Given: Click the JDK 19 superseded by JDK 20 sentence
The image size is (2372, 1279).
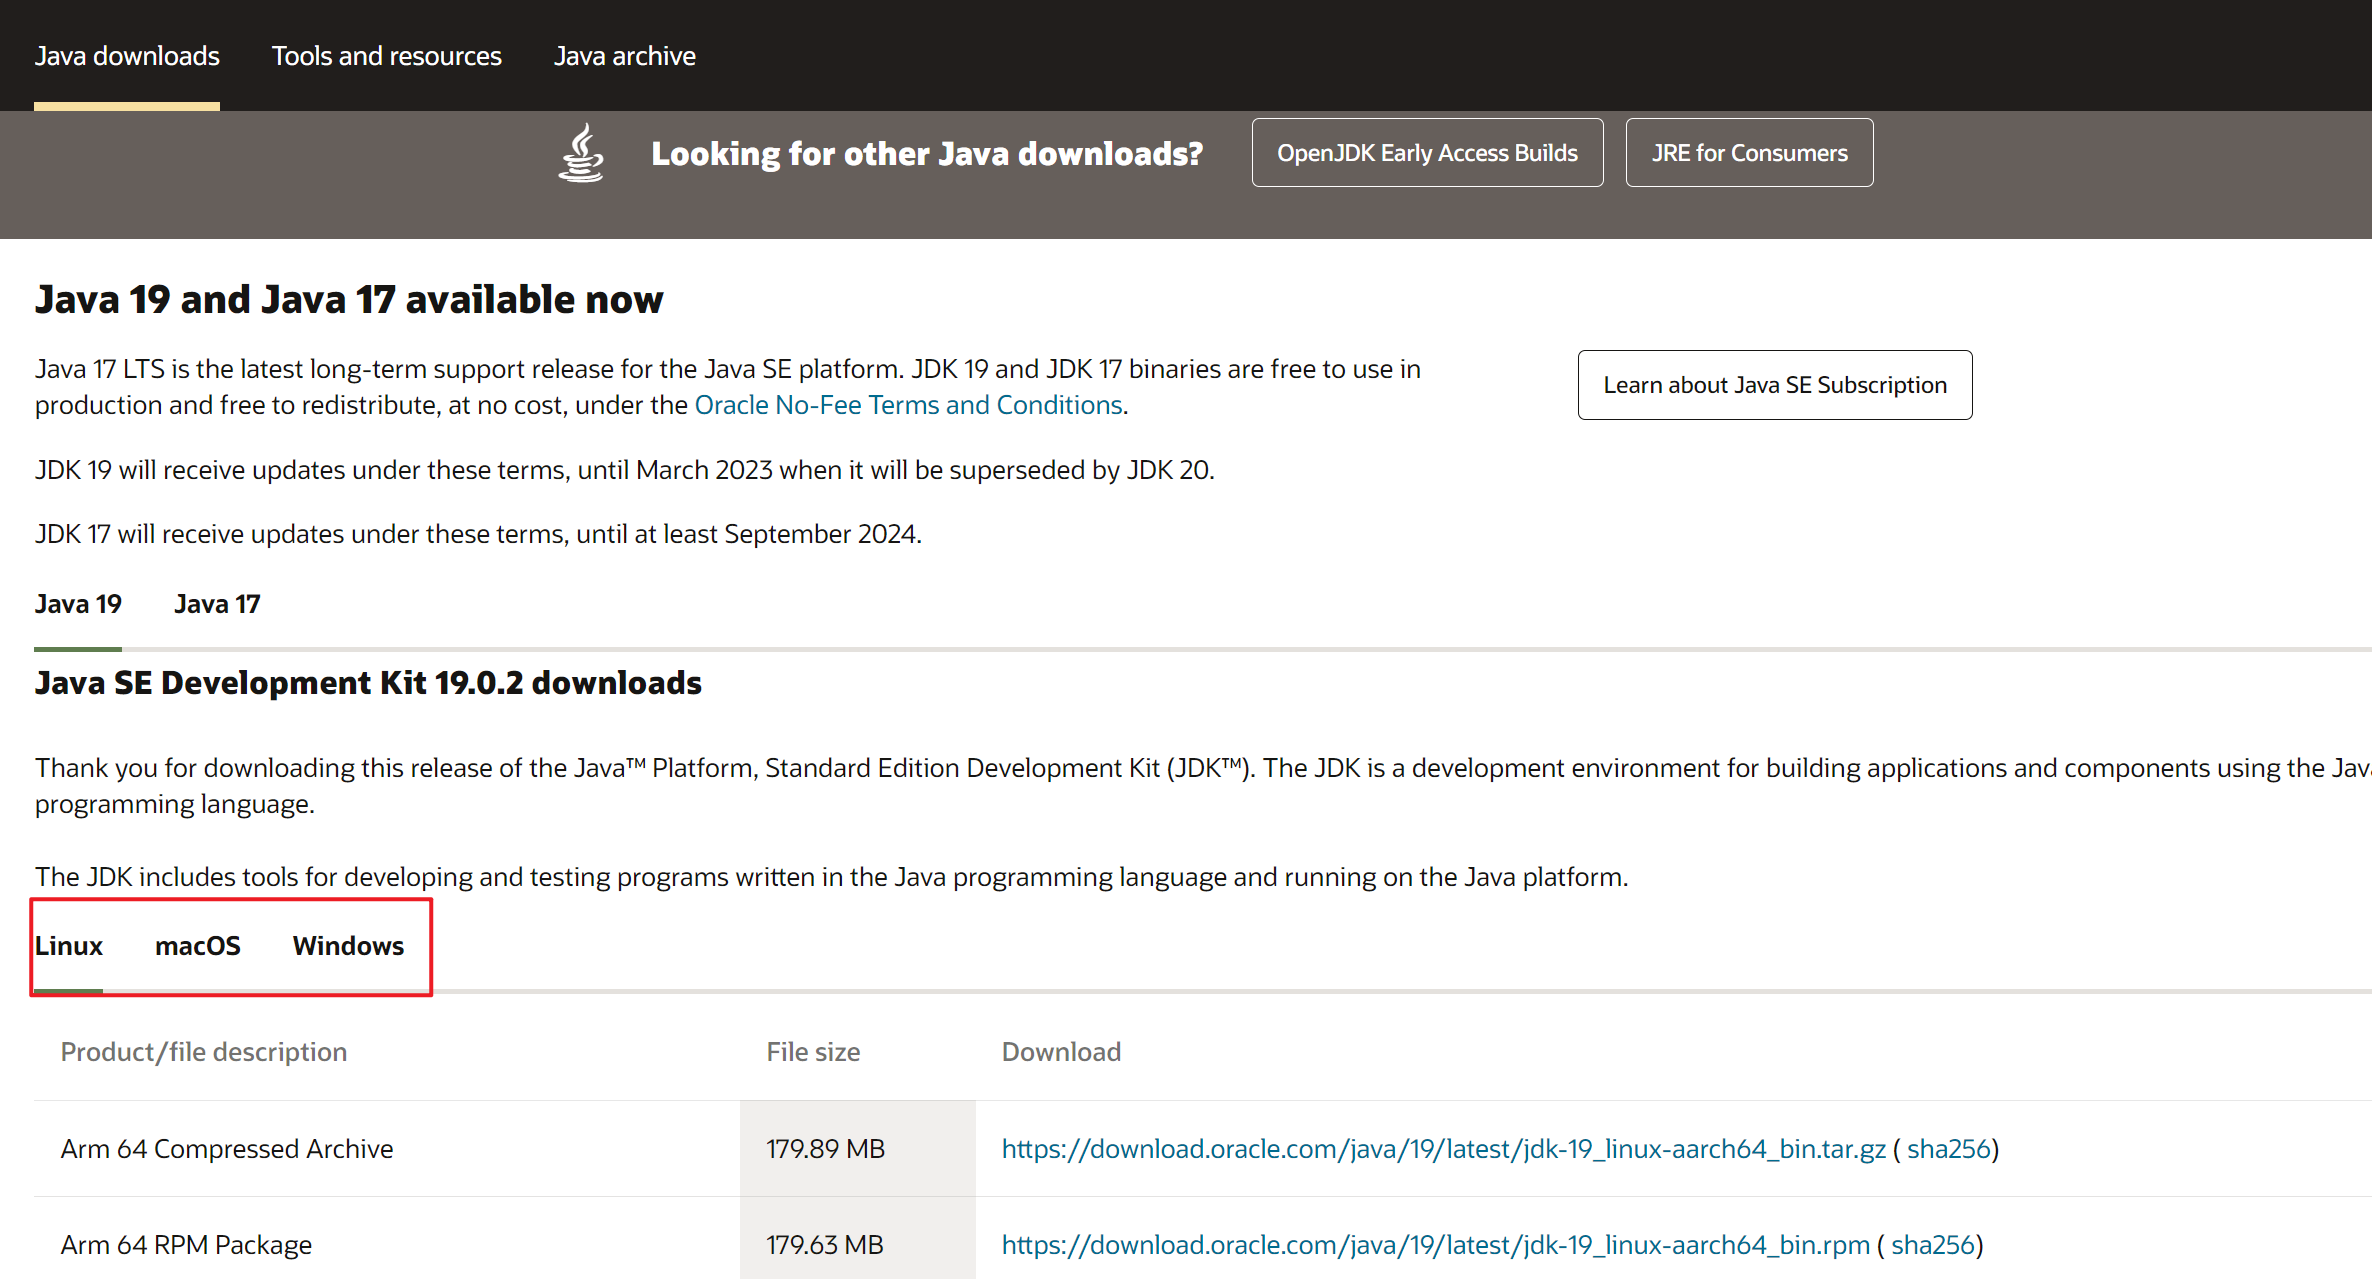Looking at the screenshot, I should [x=625, y=470].
